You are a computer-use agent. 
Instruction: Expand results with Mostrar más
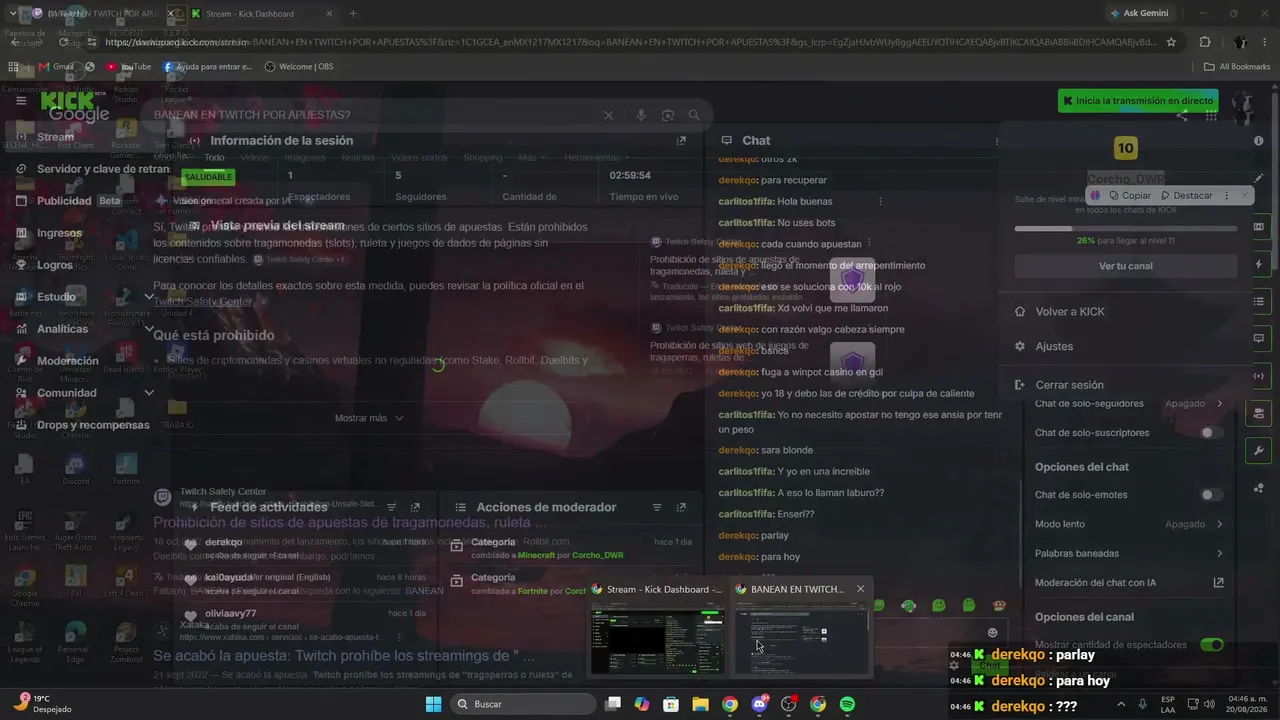[x=369, y=418]
